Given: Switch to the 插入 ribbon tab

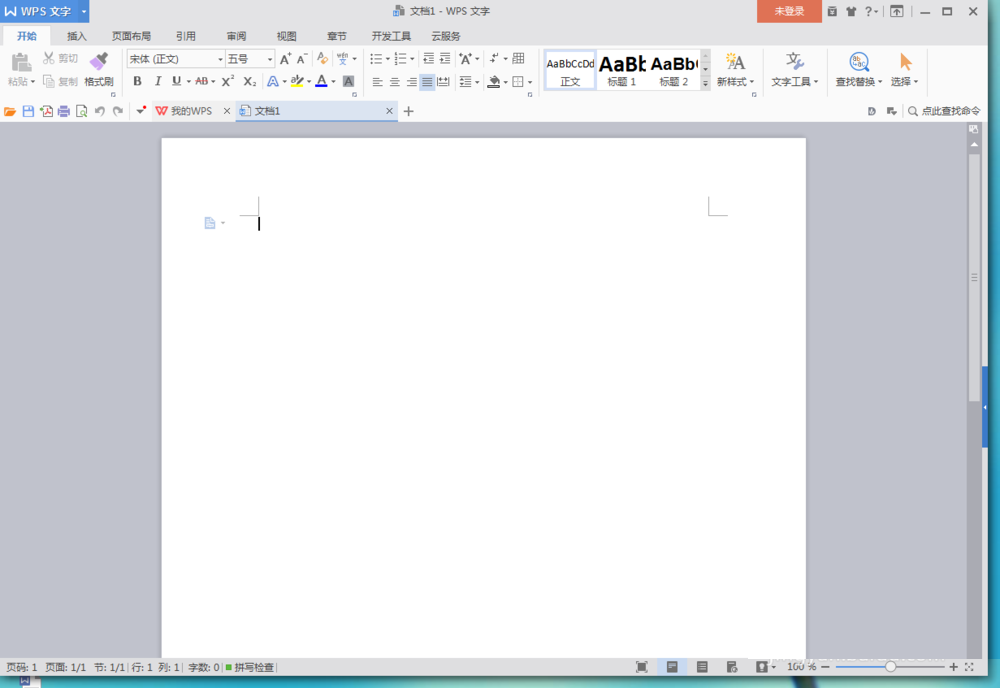Looking at the screenshot, I should click(x=77, y=36).
